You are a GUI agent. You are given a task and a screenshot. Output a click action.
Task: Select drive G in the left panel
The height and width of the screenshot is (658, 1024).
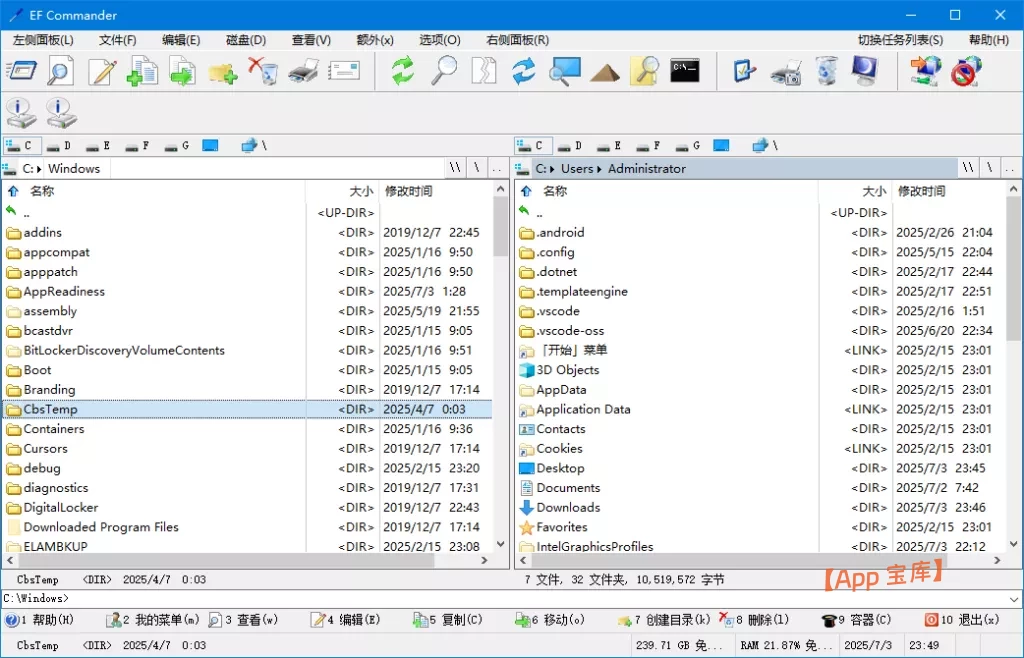click(178, 146)
